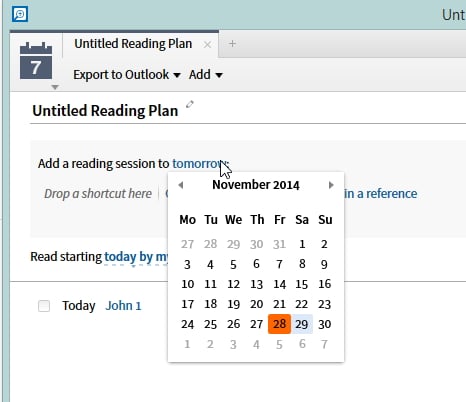Open the John 1 reading link

pyautogui.click(x=123, y=306)
